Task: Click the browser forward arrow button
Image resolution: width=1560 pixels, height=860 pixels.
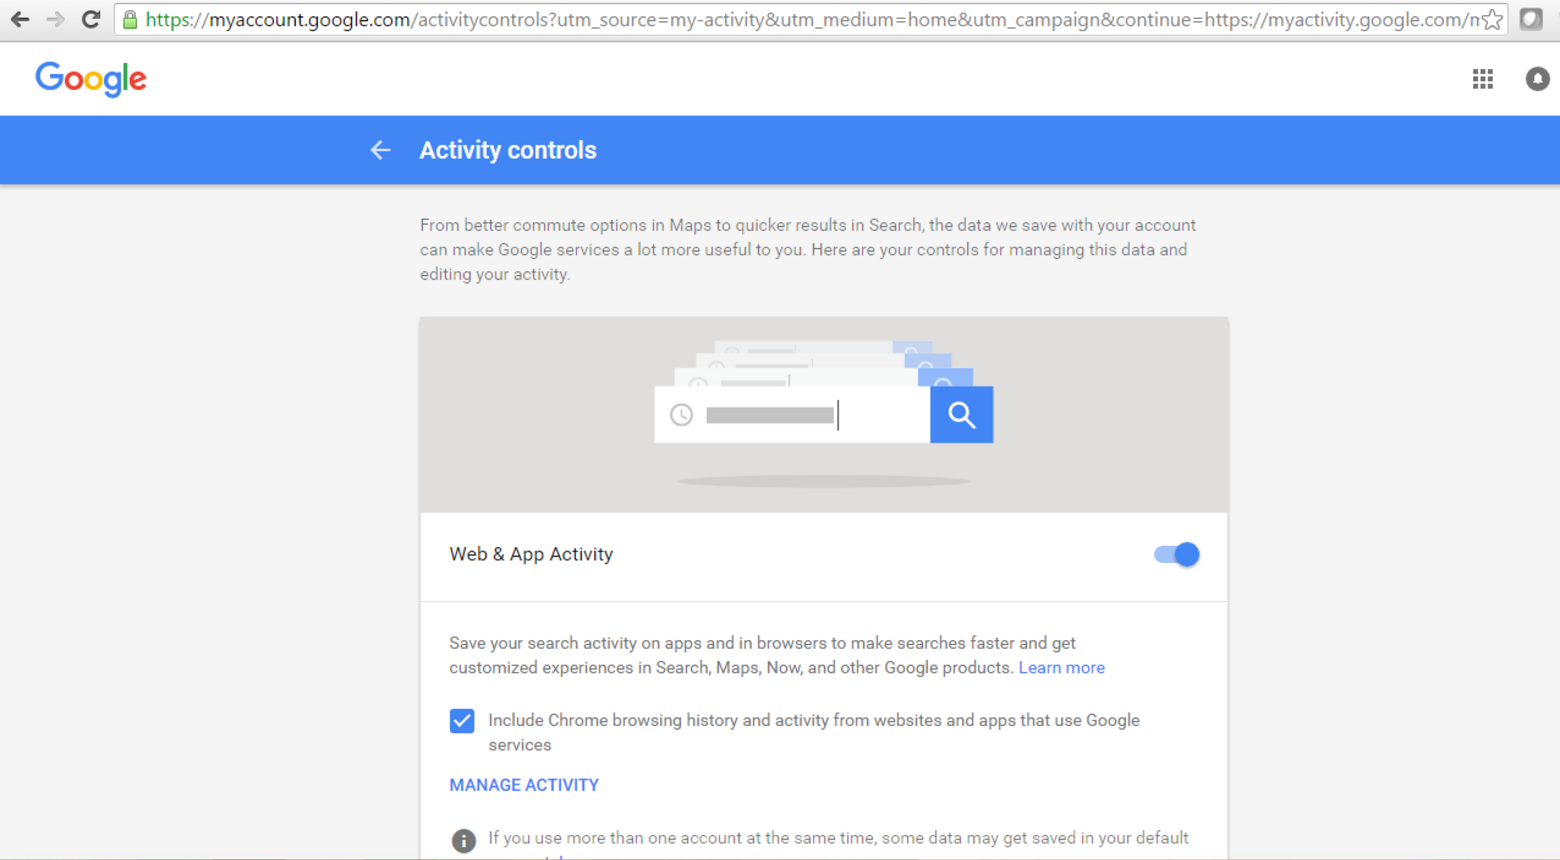Action: 55,19
